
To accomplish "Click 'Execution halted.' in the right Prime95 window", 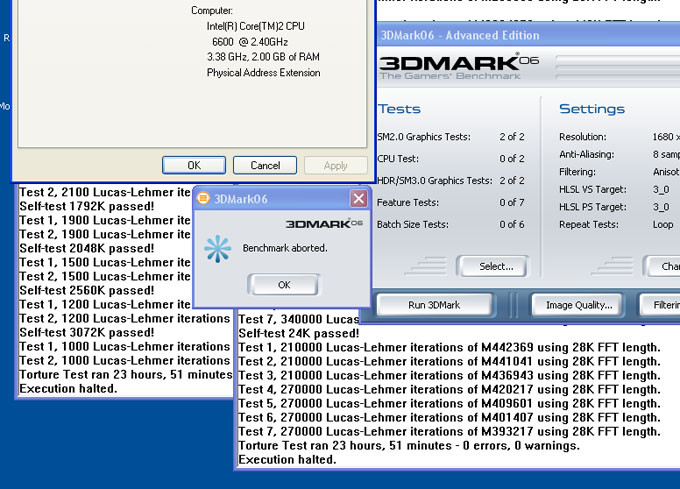I will tap(288, 460).
